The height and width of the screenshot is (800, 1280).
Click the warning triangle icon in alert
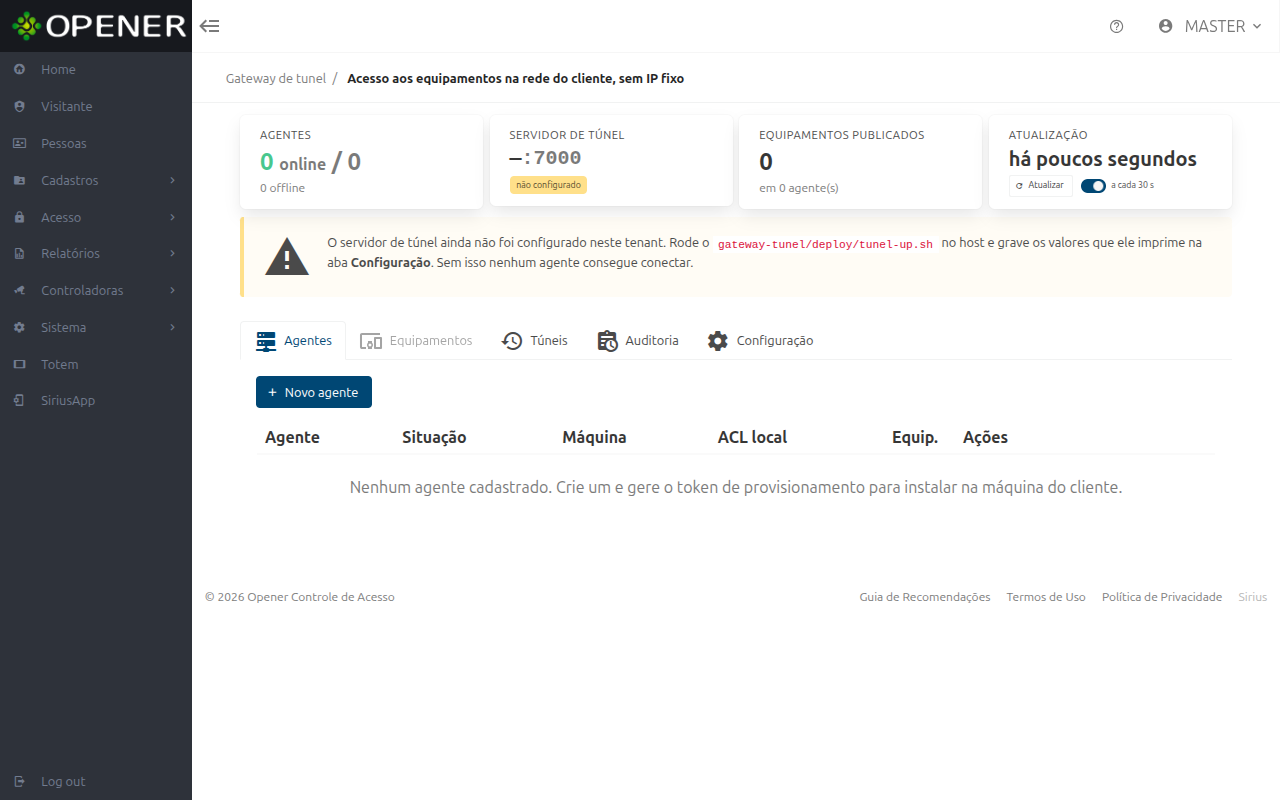(287, 256)
